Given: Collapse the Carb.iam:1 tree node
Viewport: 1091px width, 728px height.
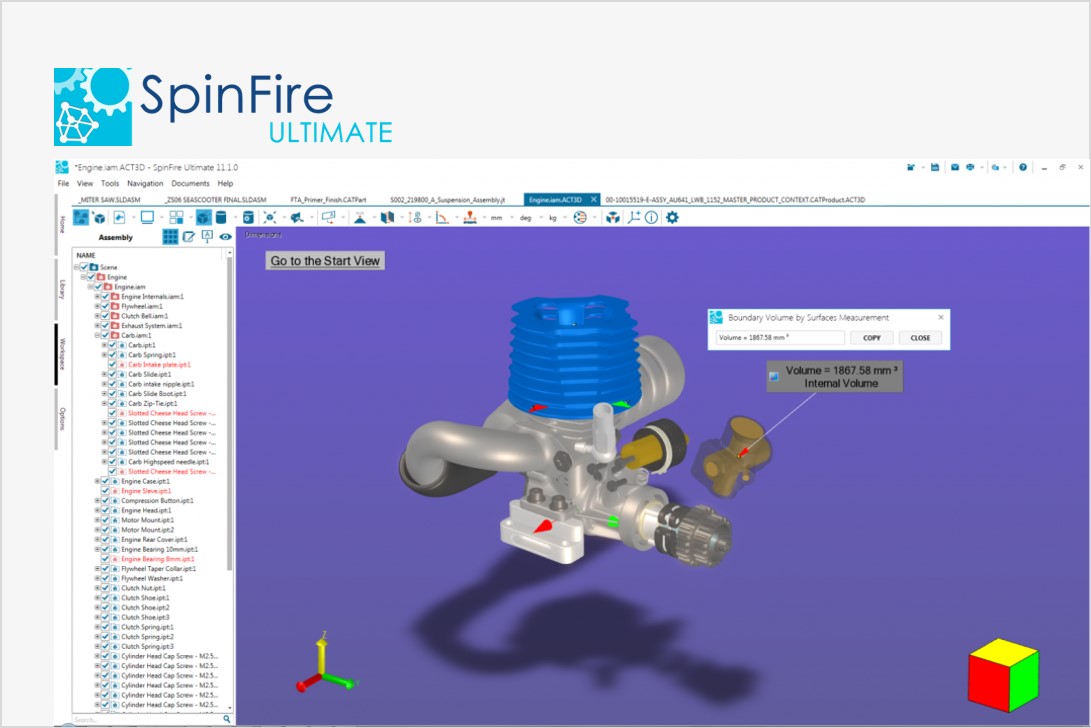Looking at the screenshot, I should pyautogui.click(x=97, y=335).
